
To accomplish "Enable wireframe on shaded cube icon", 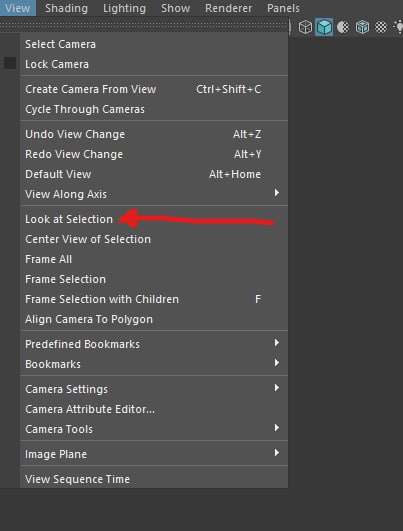I will [362, 27].
